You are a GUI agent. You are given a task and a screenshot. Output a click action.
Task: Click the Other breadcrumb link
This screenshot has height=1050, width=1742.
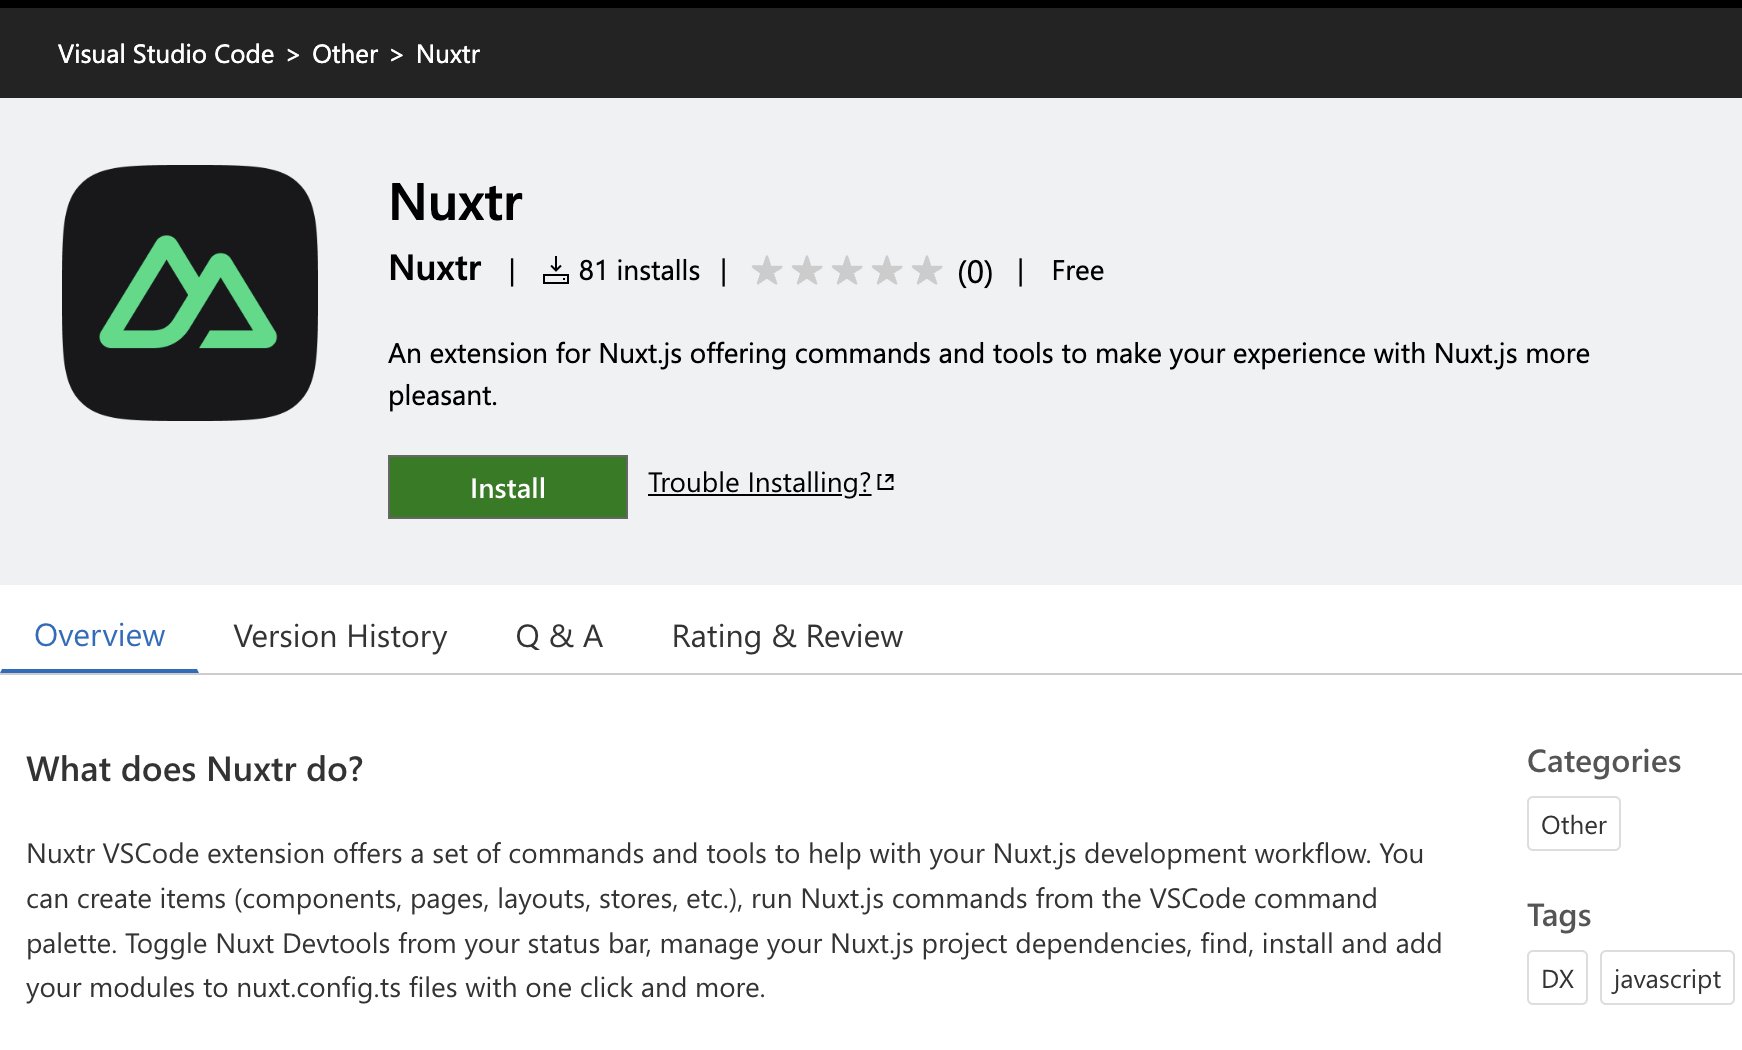[x=344, y=54]
